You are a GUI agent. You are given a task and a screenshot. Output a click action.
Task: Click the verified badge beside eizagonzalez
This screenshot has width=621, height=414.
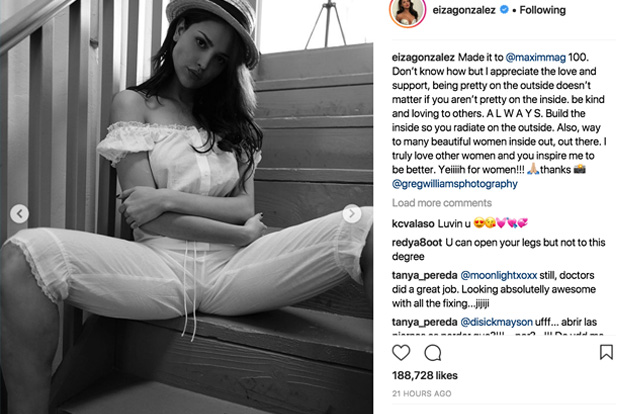504,10
